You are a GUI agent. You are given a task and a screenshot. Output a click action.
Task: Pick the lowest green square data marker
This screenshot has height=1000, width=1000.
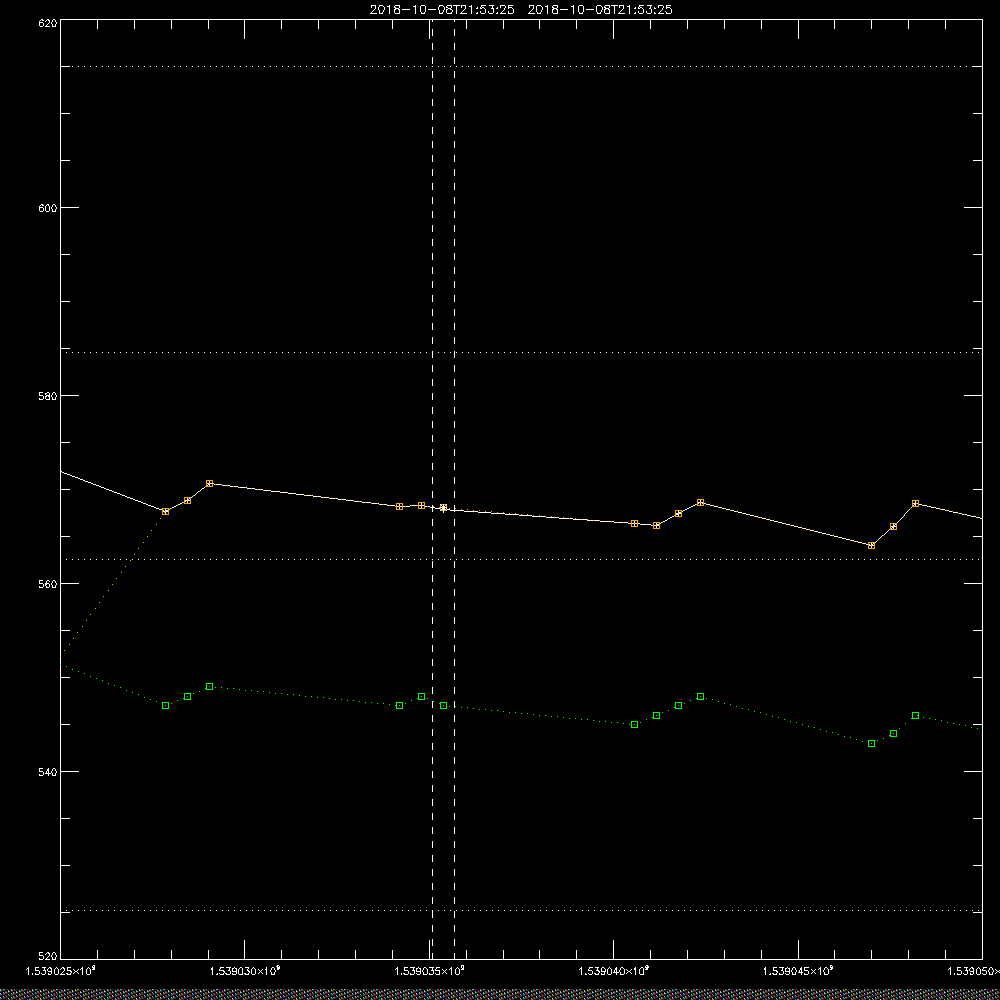(x=872, y=744)
